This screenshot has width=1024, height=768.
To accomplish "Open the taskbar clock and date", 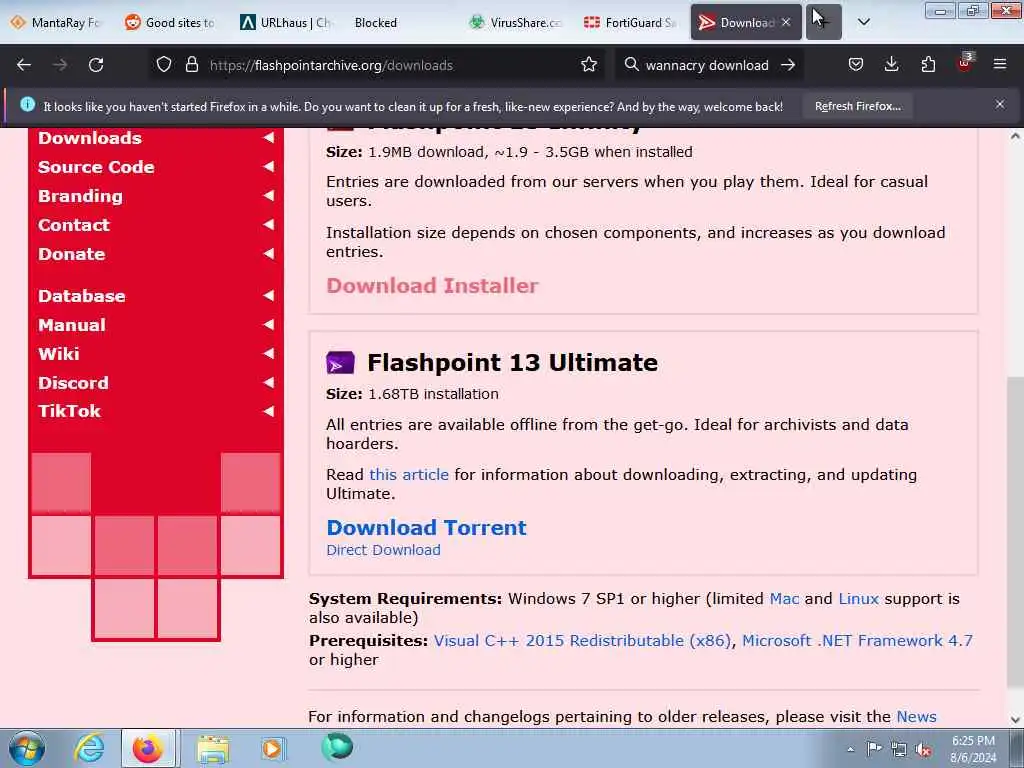I will [x=973, y=749].
